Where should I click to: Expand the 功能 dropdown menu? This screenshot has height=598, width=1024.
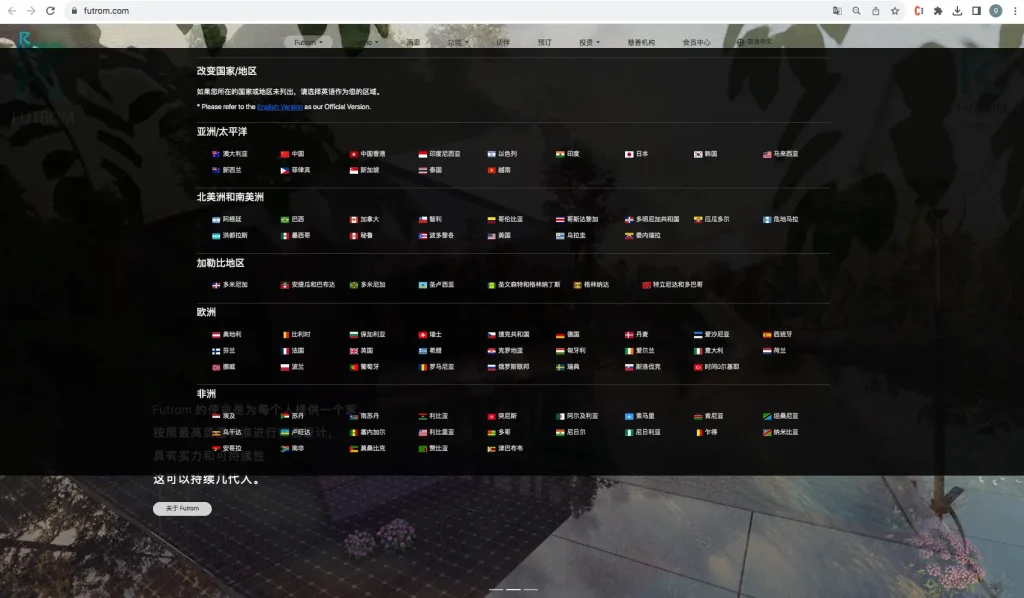pos(458,43)
